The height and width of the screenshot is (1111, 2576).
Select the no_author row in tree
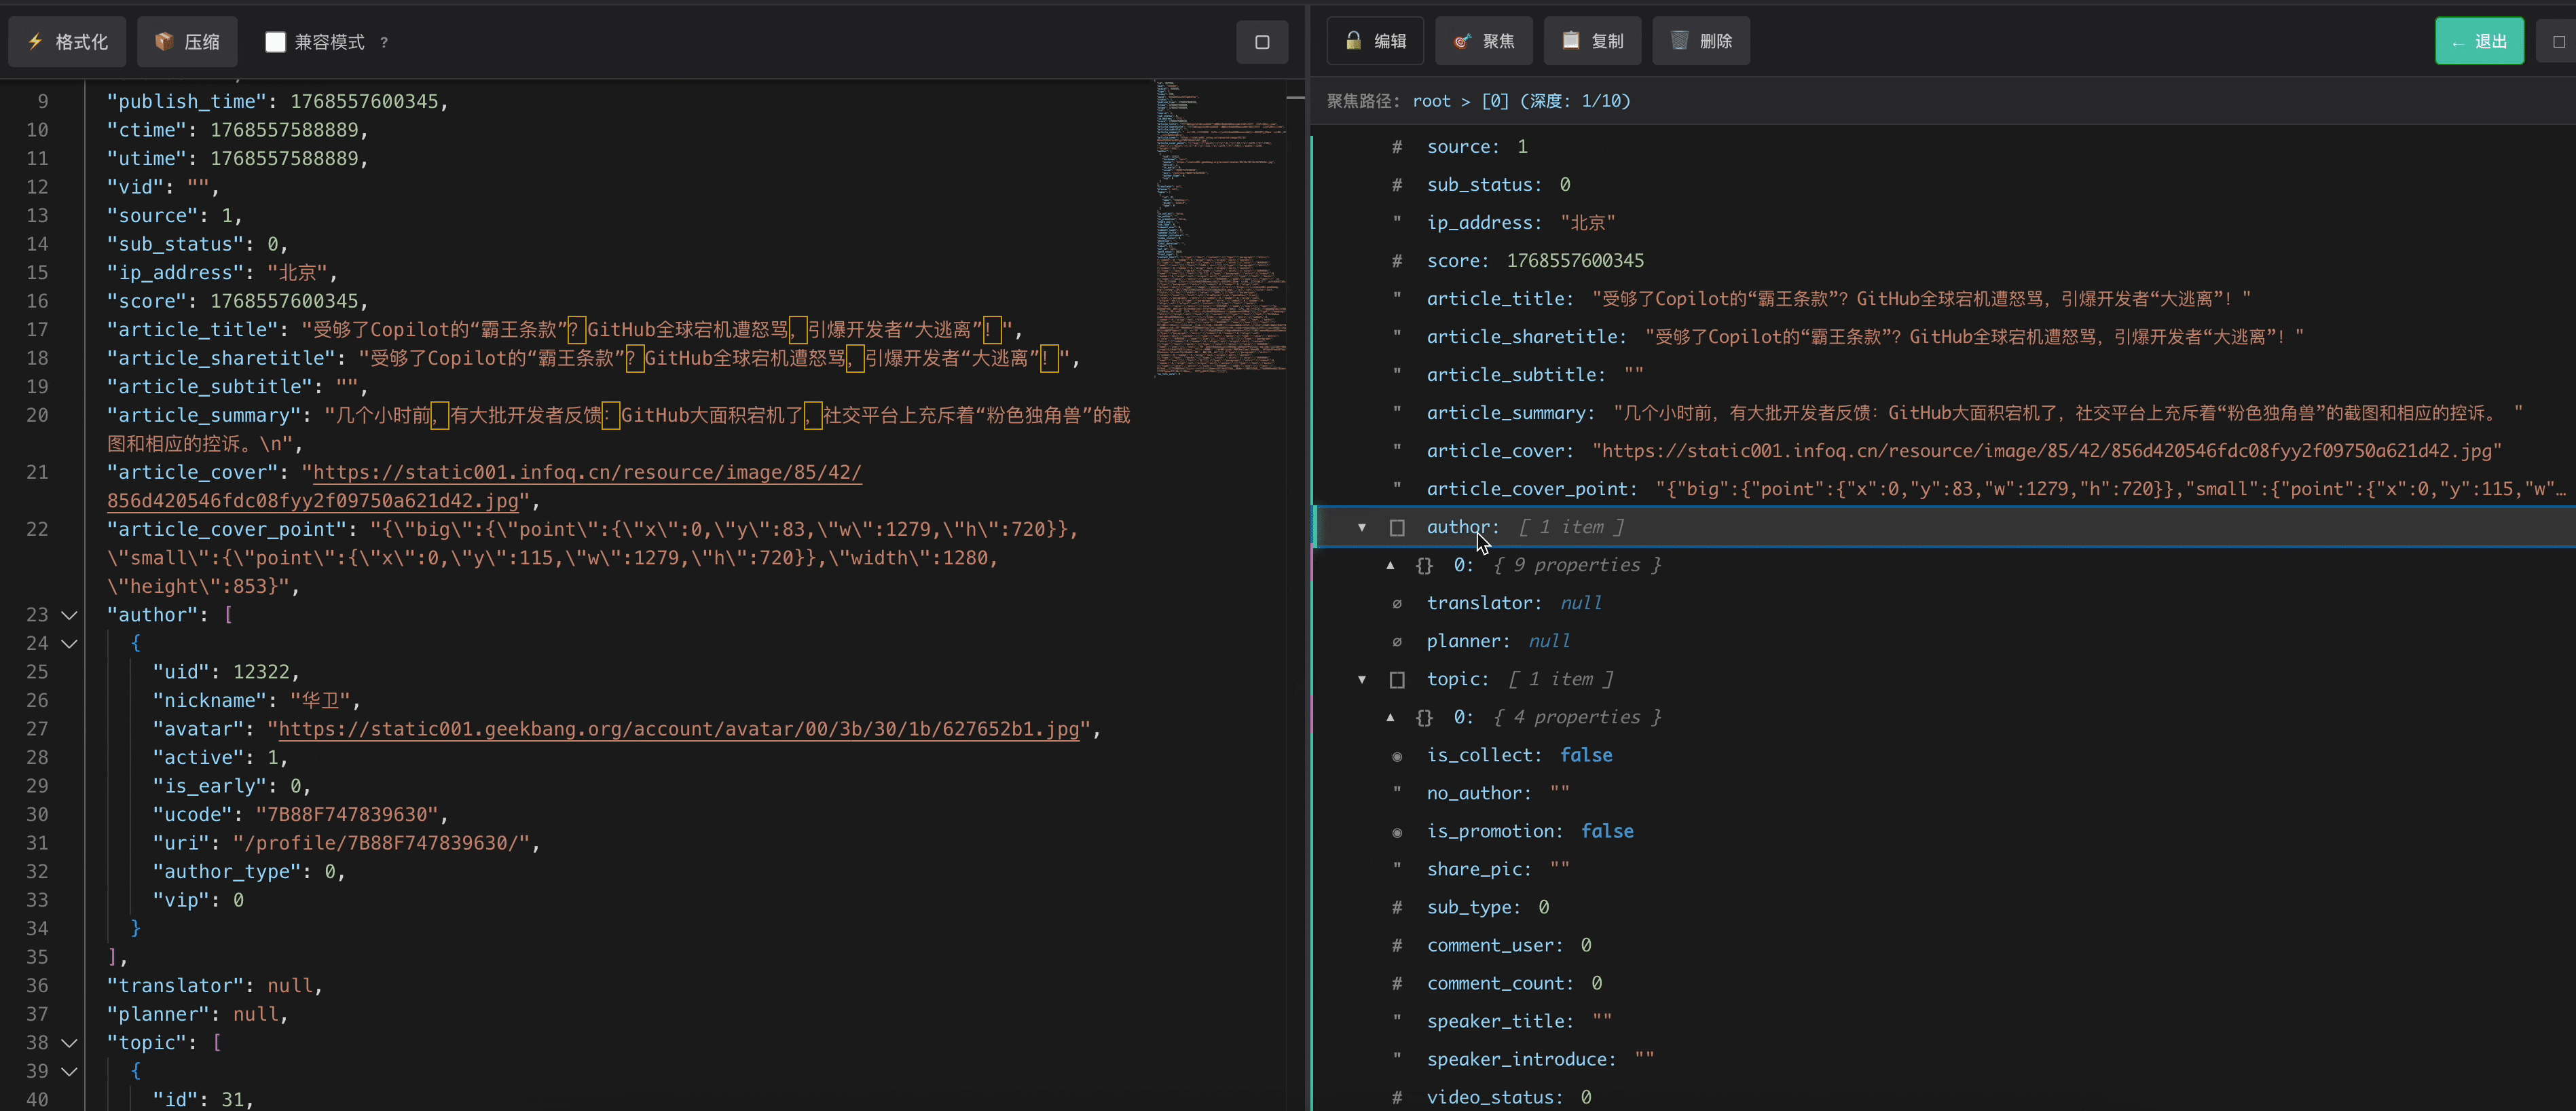pos(1944,793)
